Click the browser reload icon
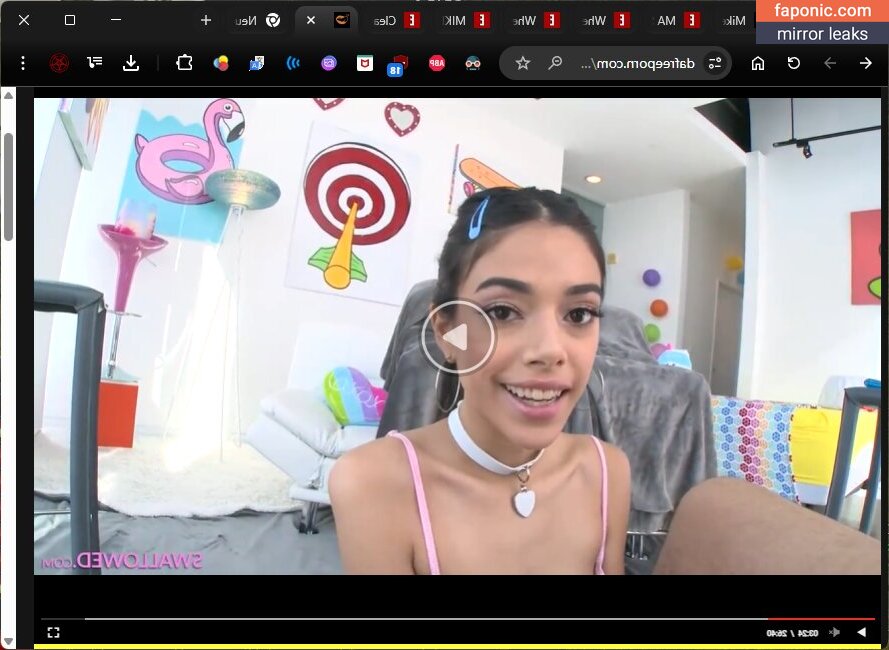The height and width of the screenshot is (650, 889). click(x=794, y=63)
